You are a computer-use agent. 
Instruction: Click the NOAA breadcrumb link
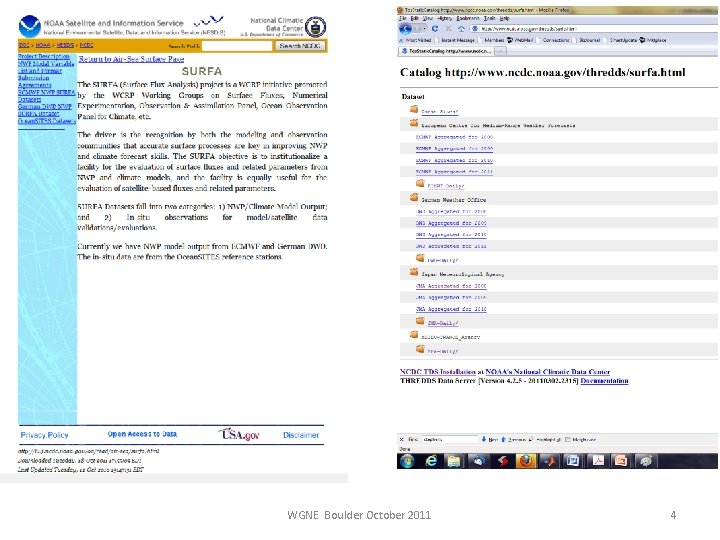point(43,45)
